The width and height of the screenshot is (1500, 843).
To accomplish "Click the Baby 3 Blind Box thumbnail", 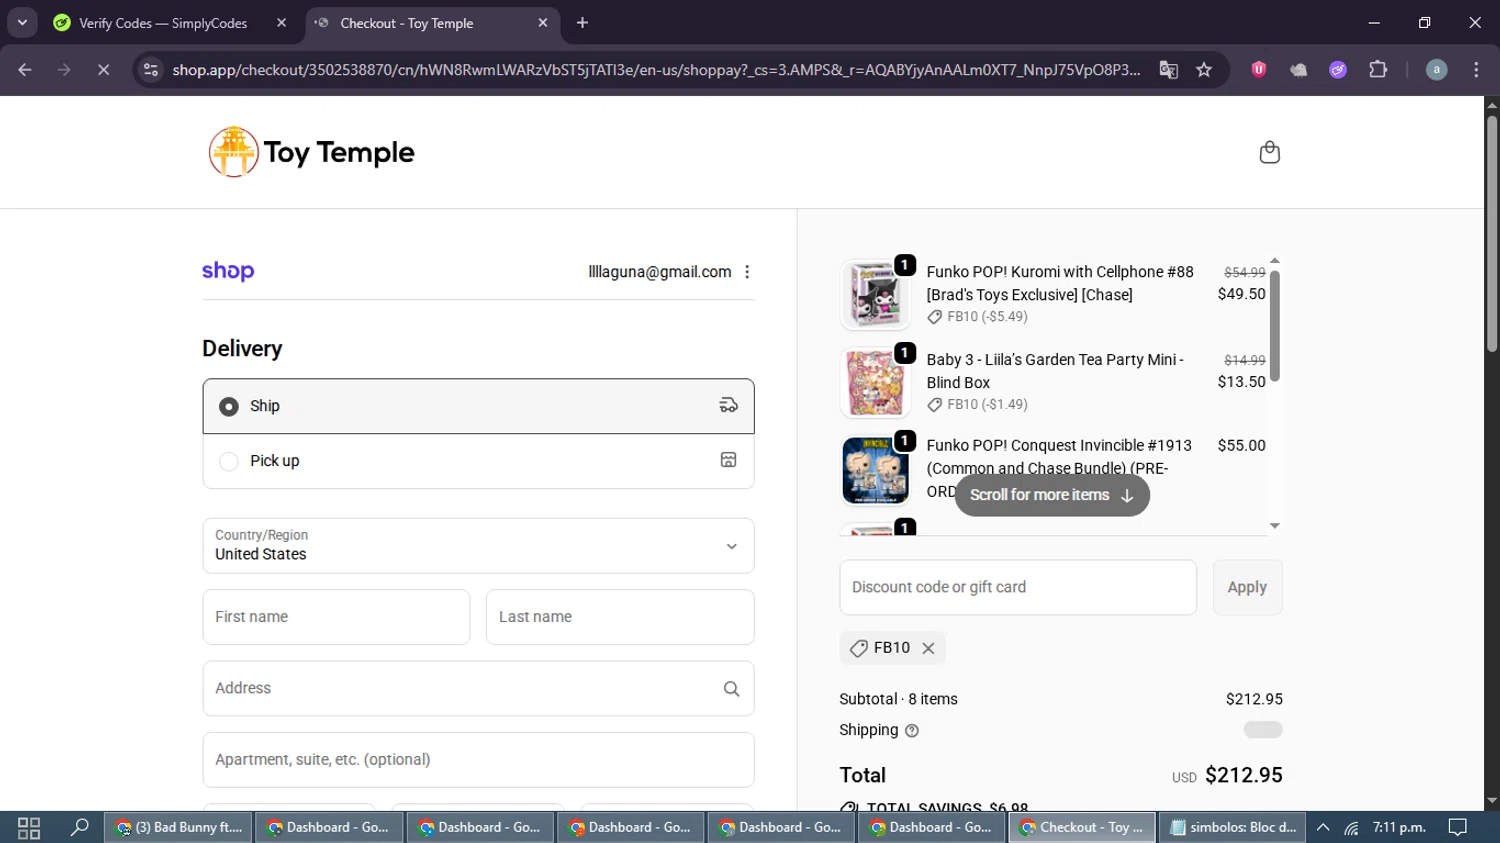I will (875, 383).
